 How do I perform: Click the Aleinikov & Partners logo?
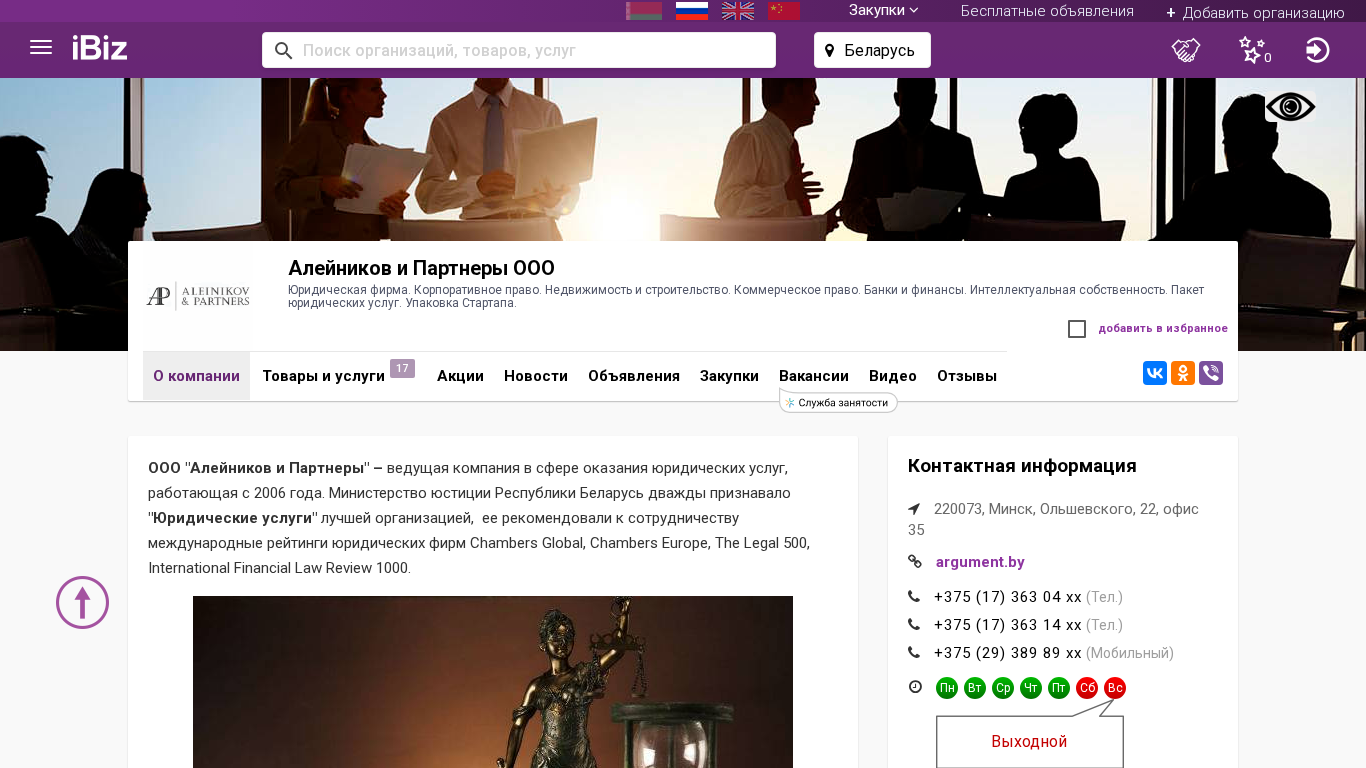pos(198,296)
